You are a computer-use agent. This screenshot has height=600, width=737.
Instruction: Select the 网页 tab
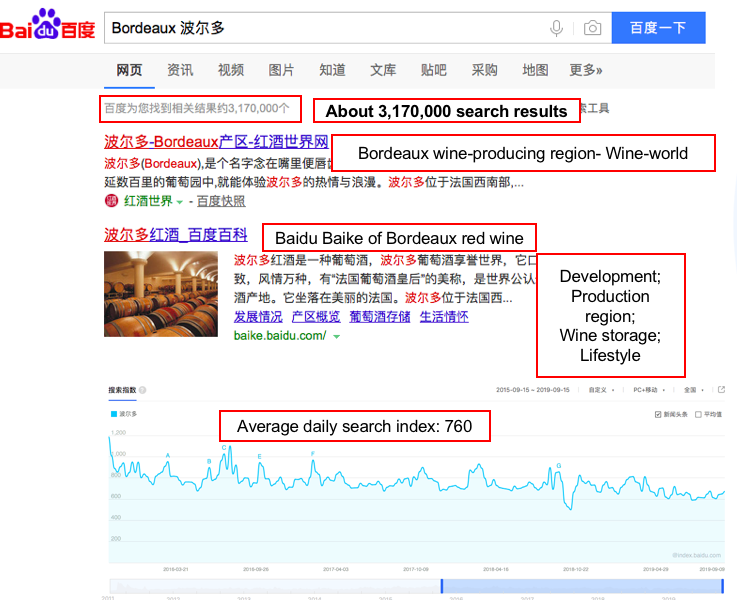click(x=129, y=70)
